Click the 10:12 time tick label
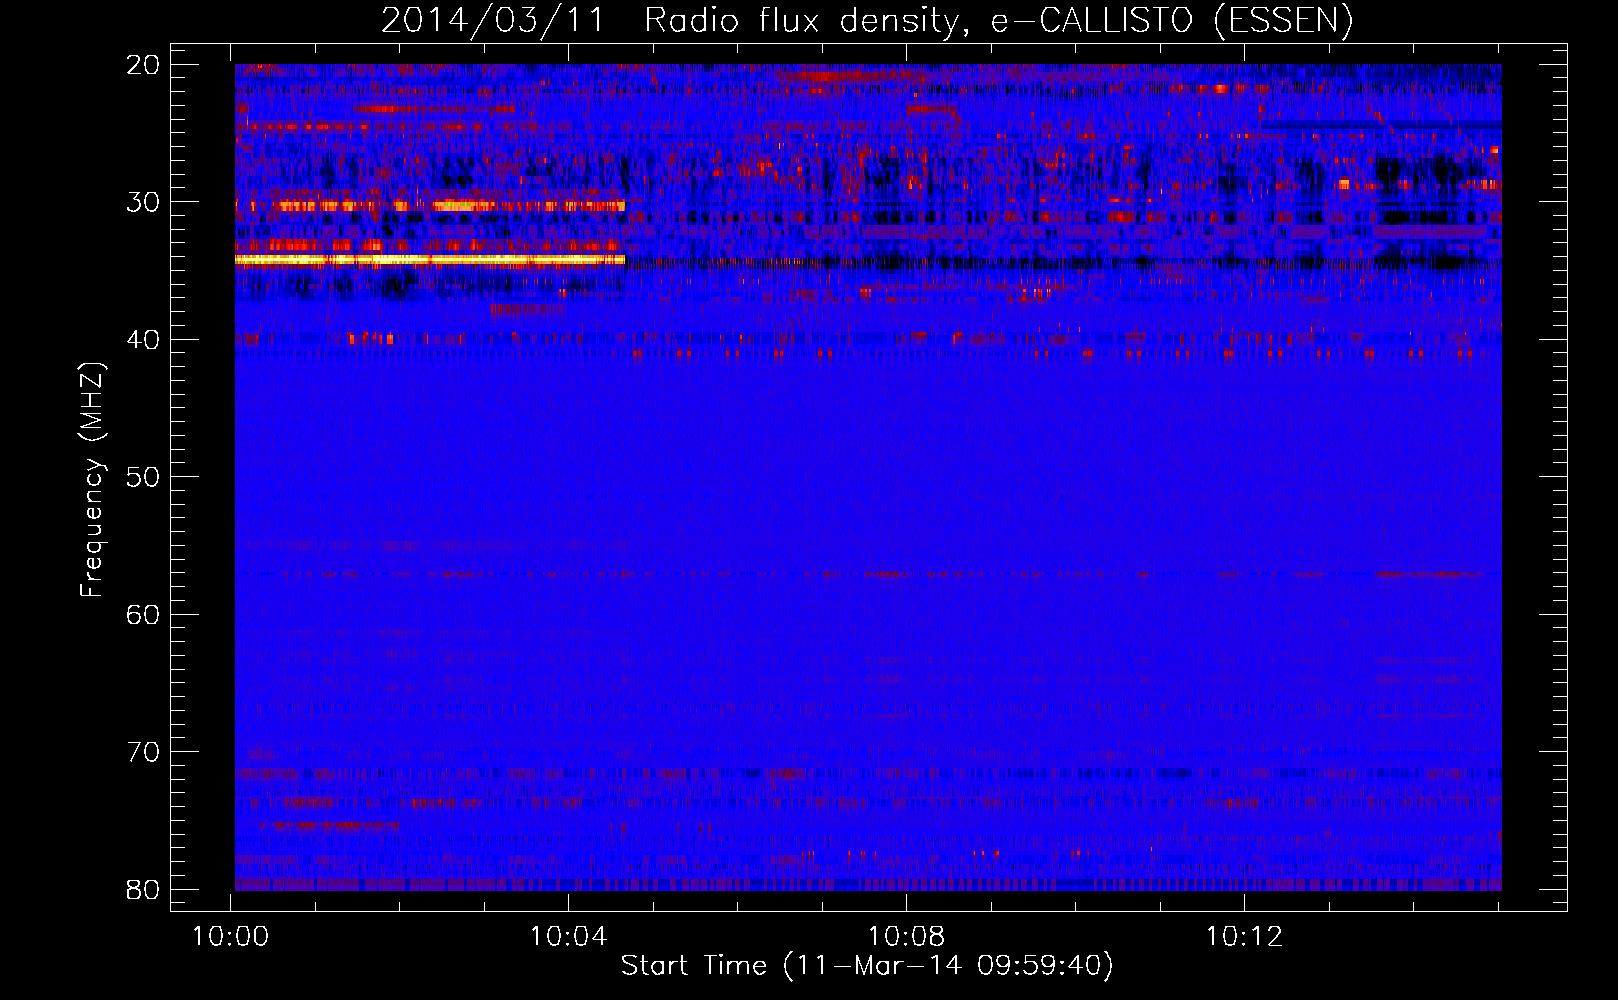 [1244, 937]
